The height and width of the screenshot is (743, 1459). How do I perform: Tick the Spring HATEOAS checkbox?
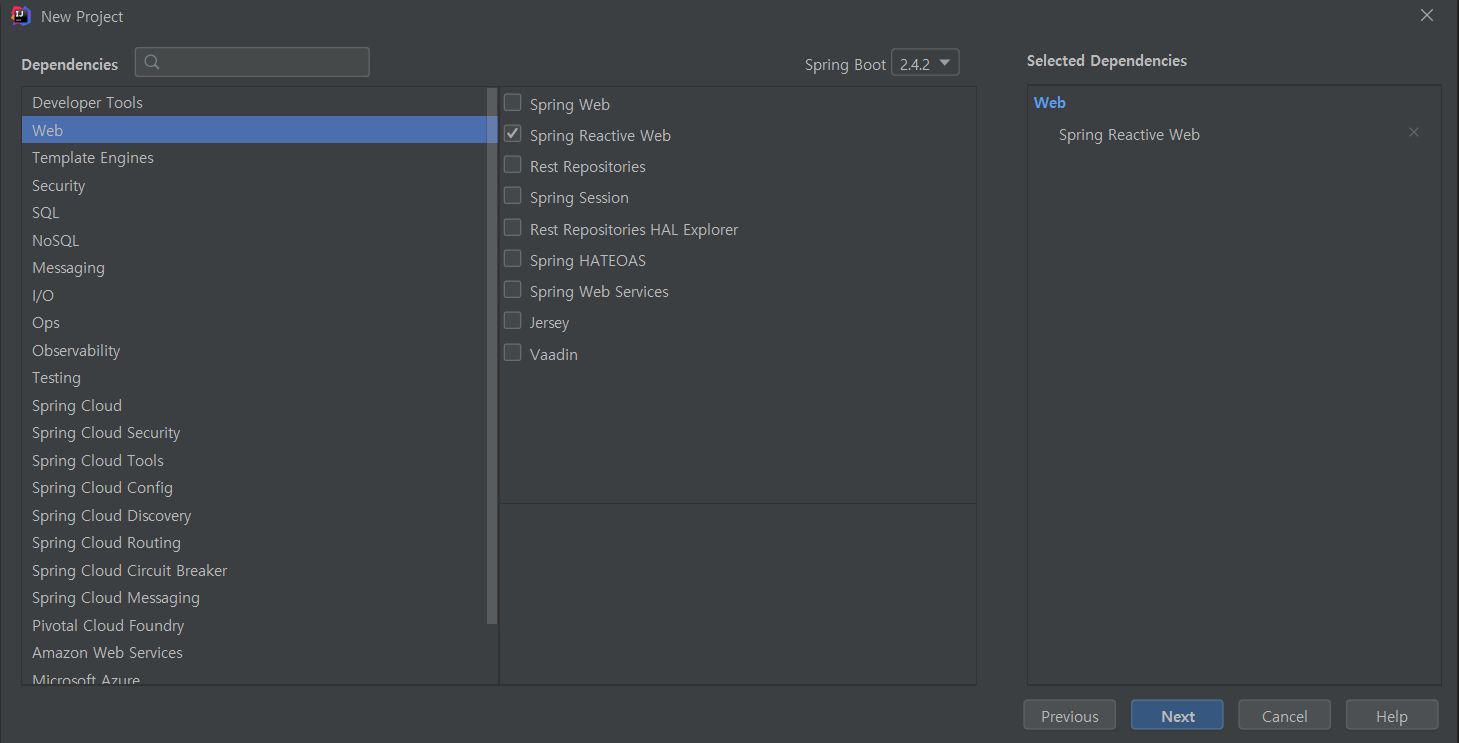(513, 259)
